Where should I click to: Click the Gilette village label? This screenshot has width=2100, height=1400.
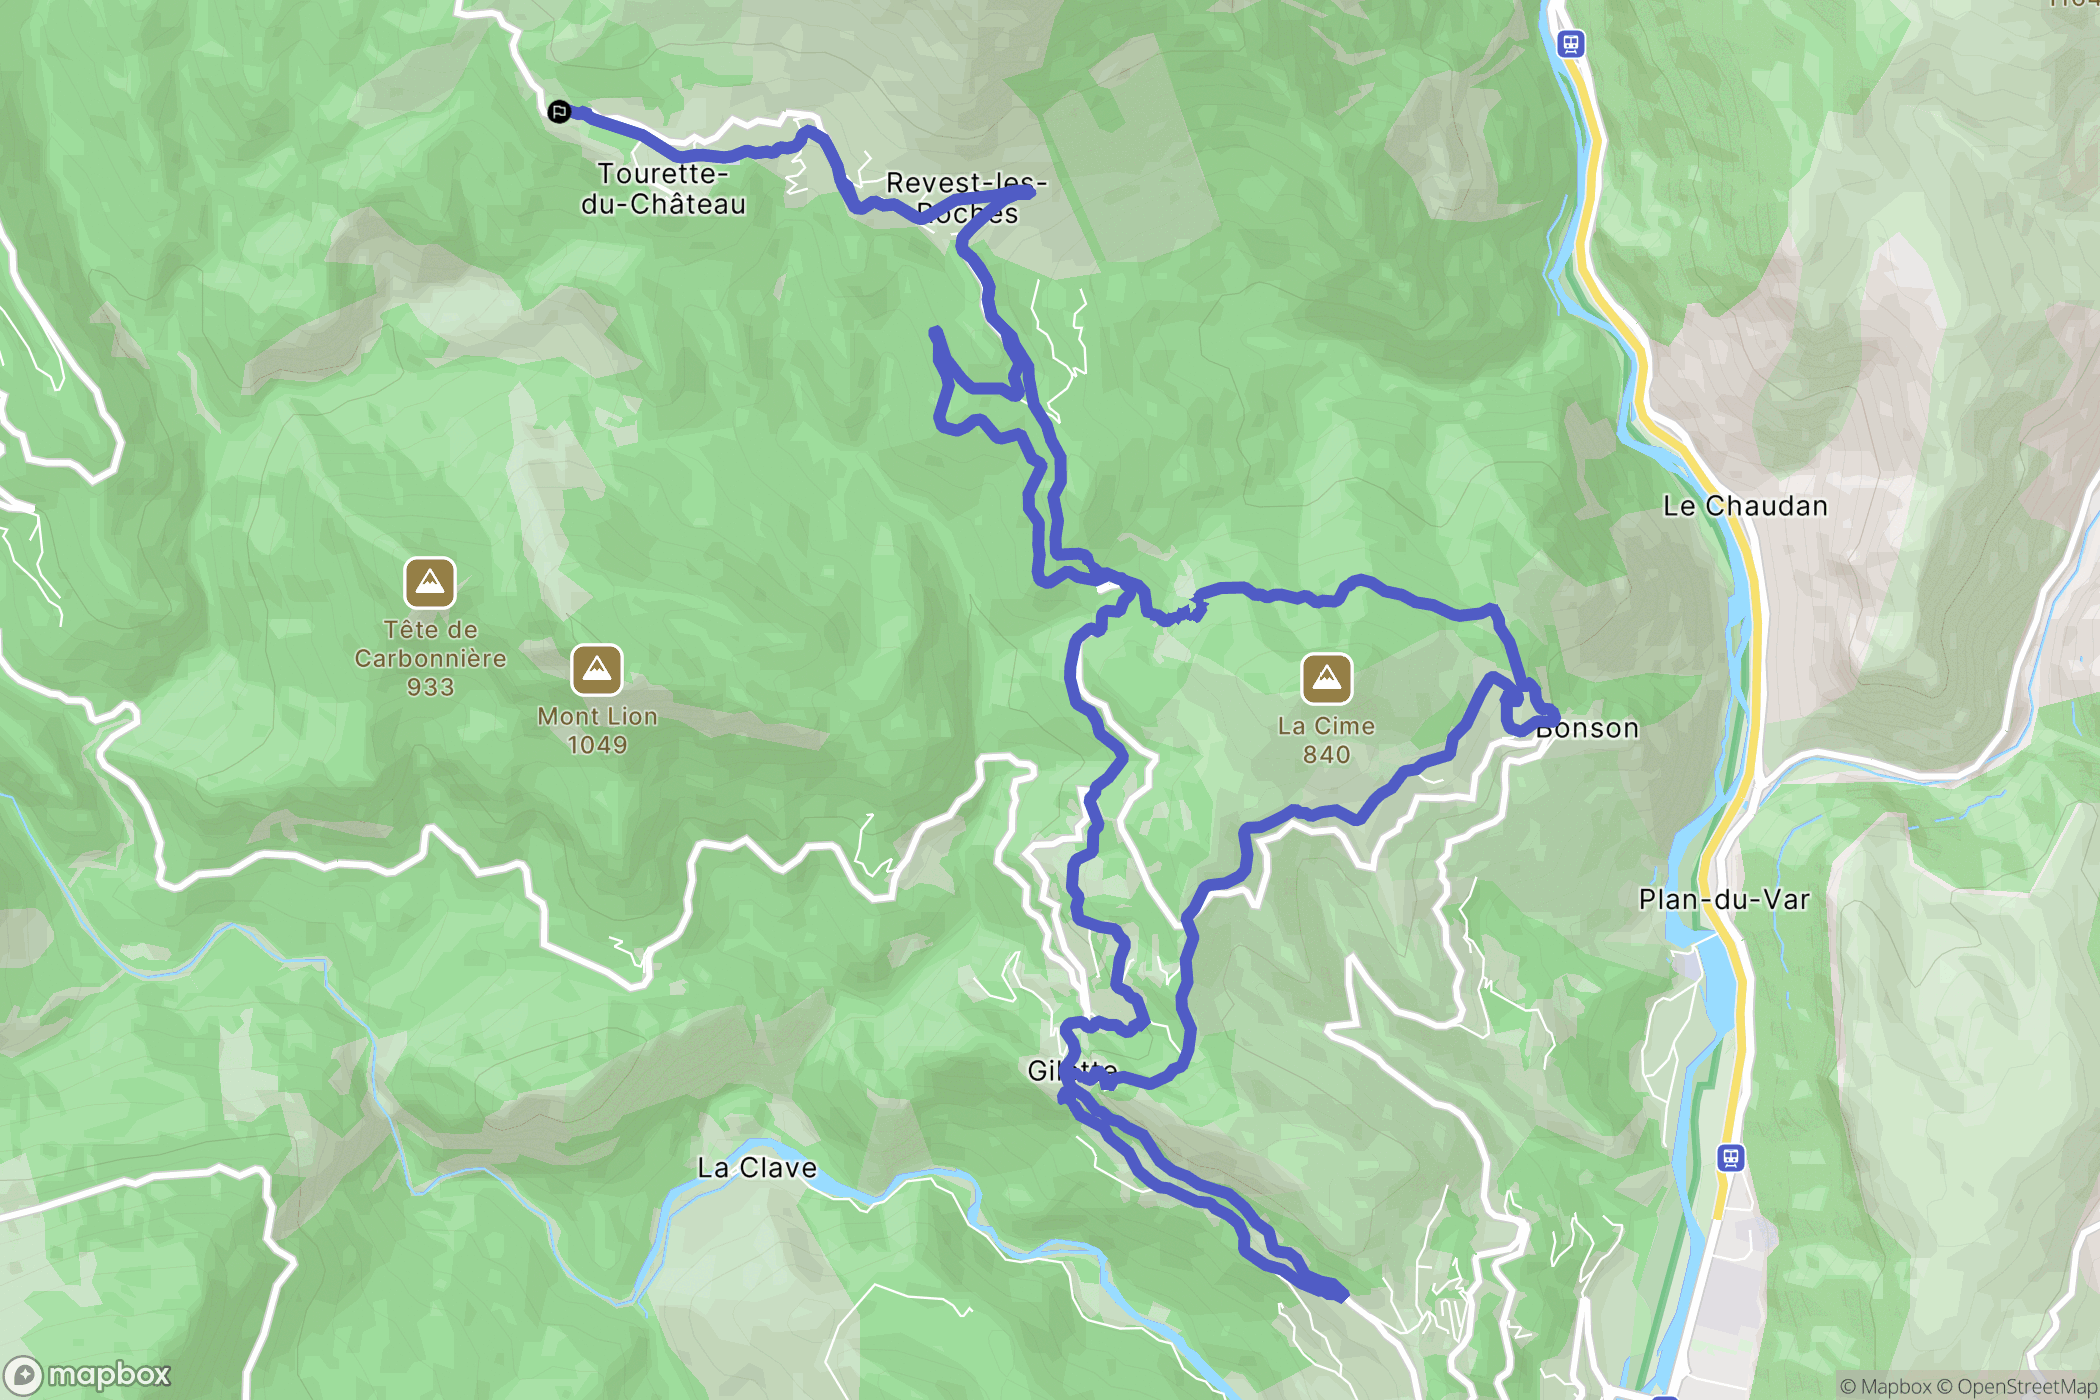click(1073, 1071)
